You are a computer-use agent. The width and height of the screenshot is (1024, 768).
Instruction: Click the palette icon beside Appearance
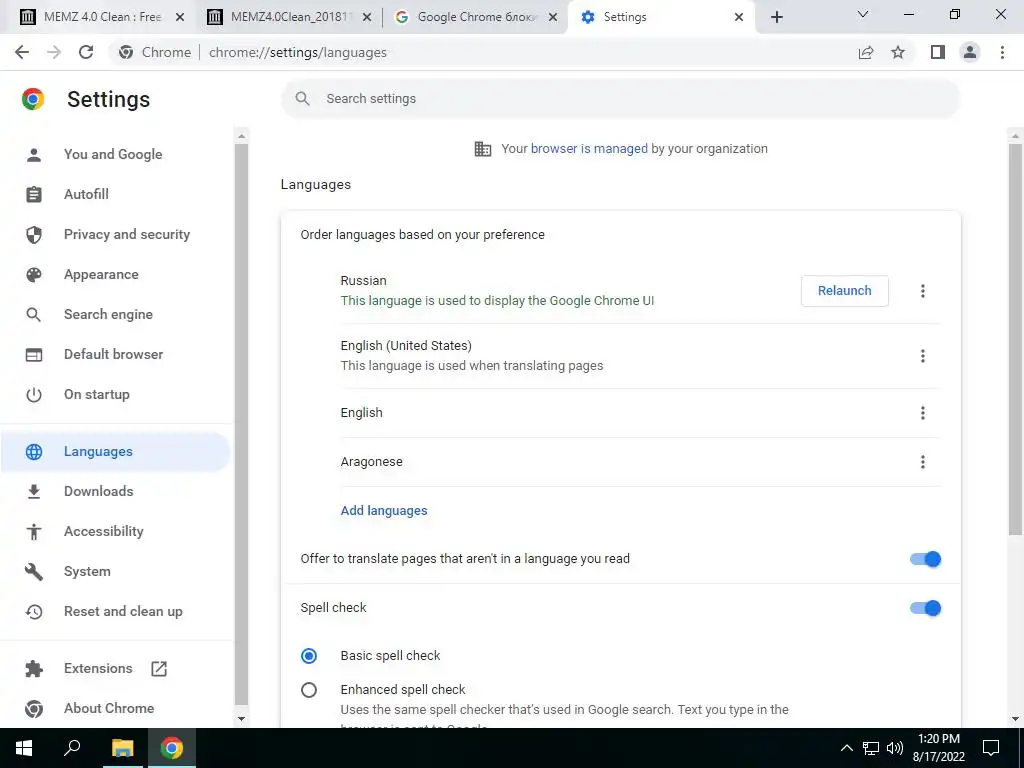tap(34, 275)
